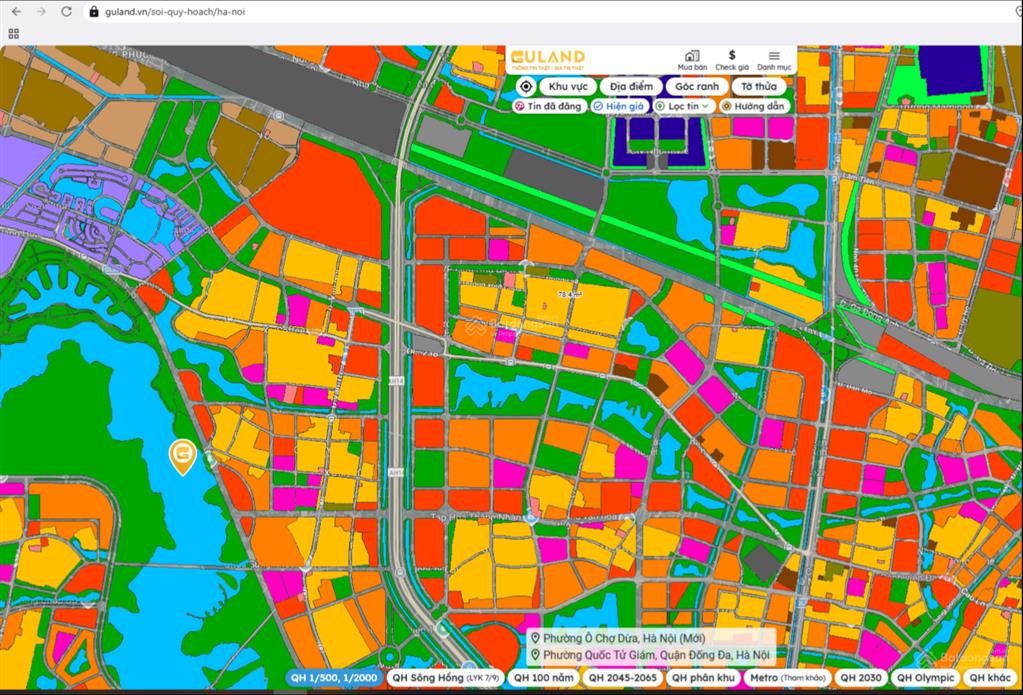The width and height of the screenshot is (1023, 695).
Task: Click the browser forward arrow
Action: tap(41, 12)
